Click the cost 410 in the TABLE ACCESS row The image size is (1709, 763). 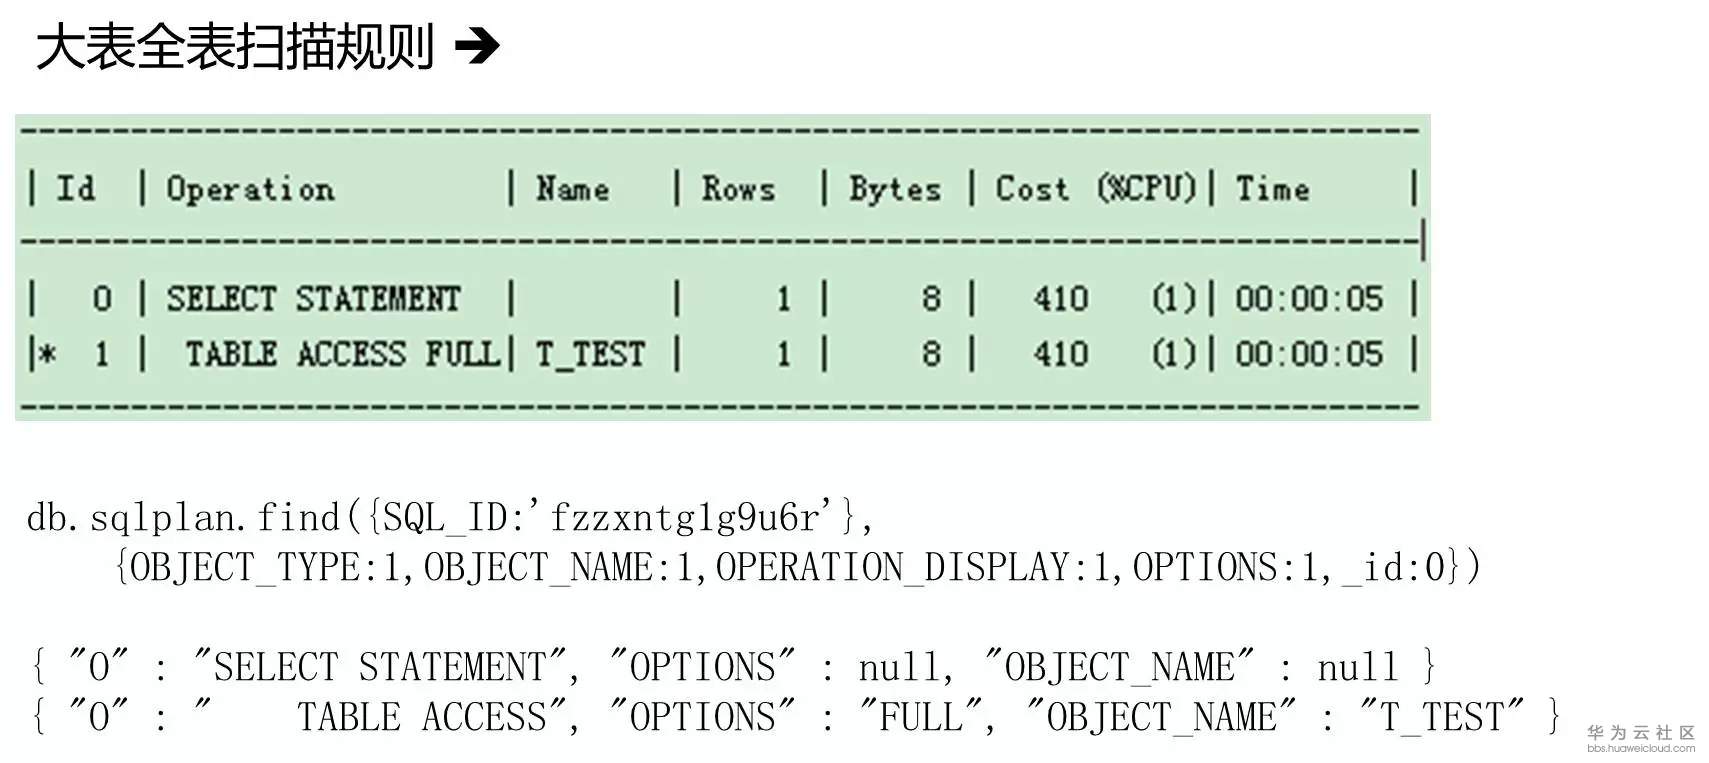pos(1060,354)
